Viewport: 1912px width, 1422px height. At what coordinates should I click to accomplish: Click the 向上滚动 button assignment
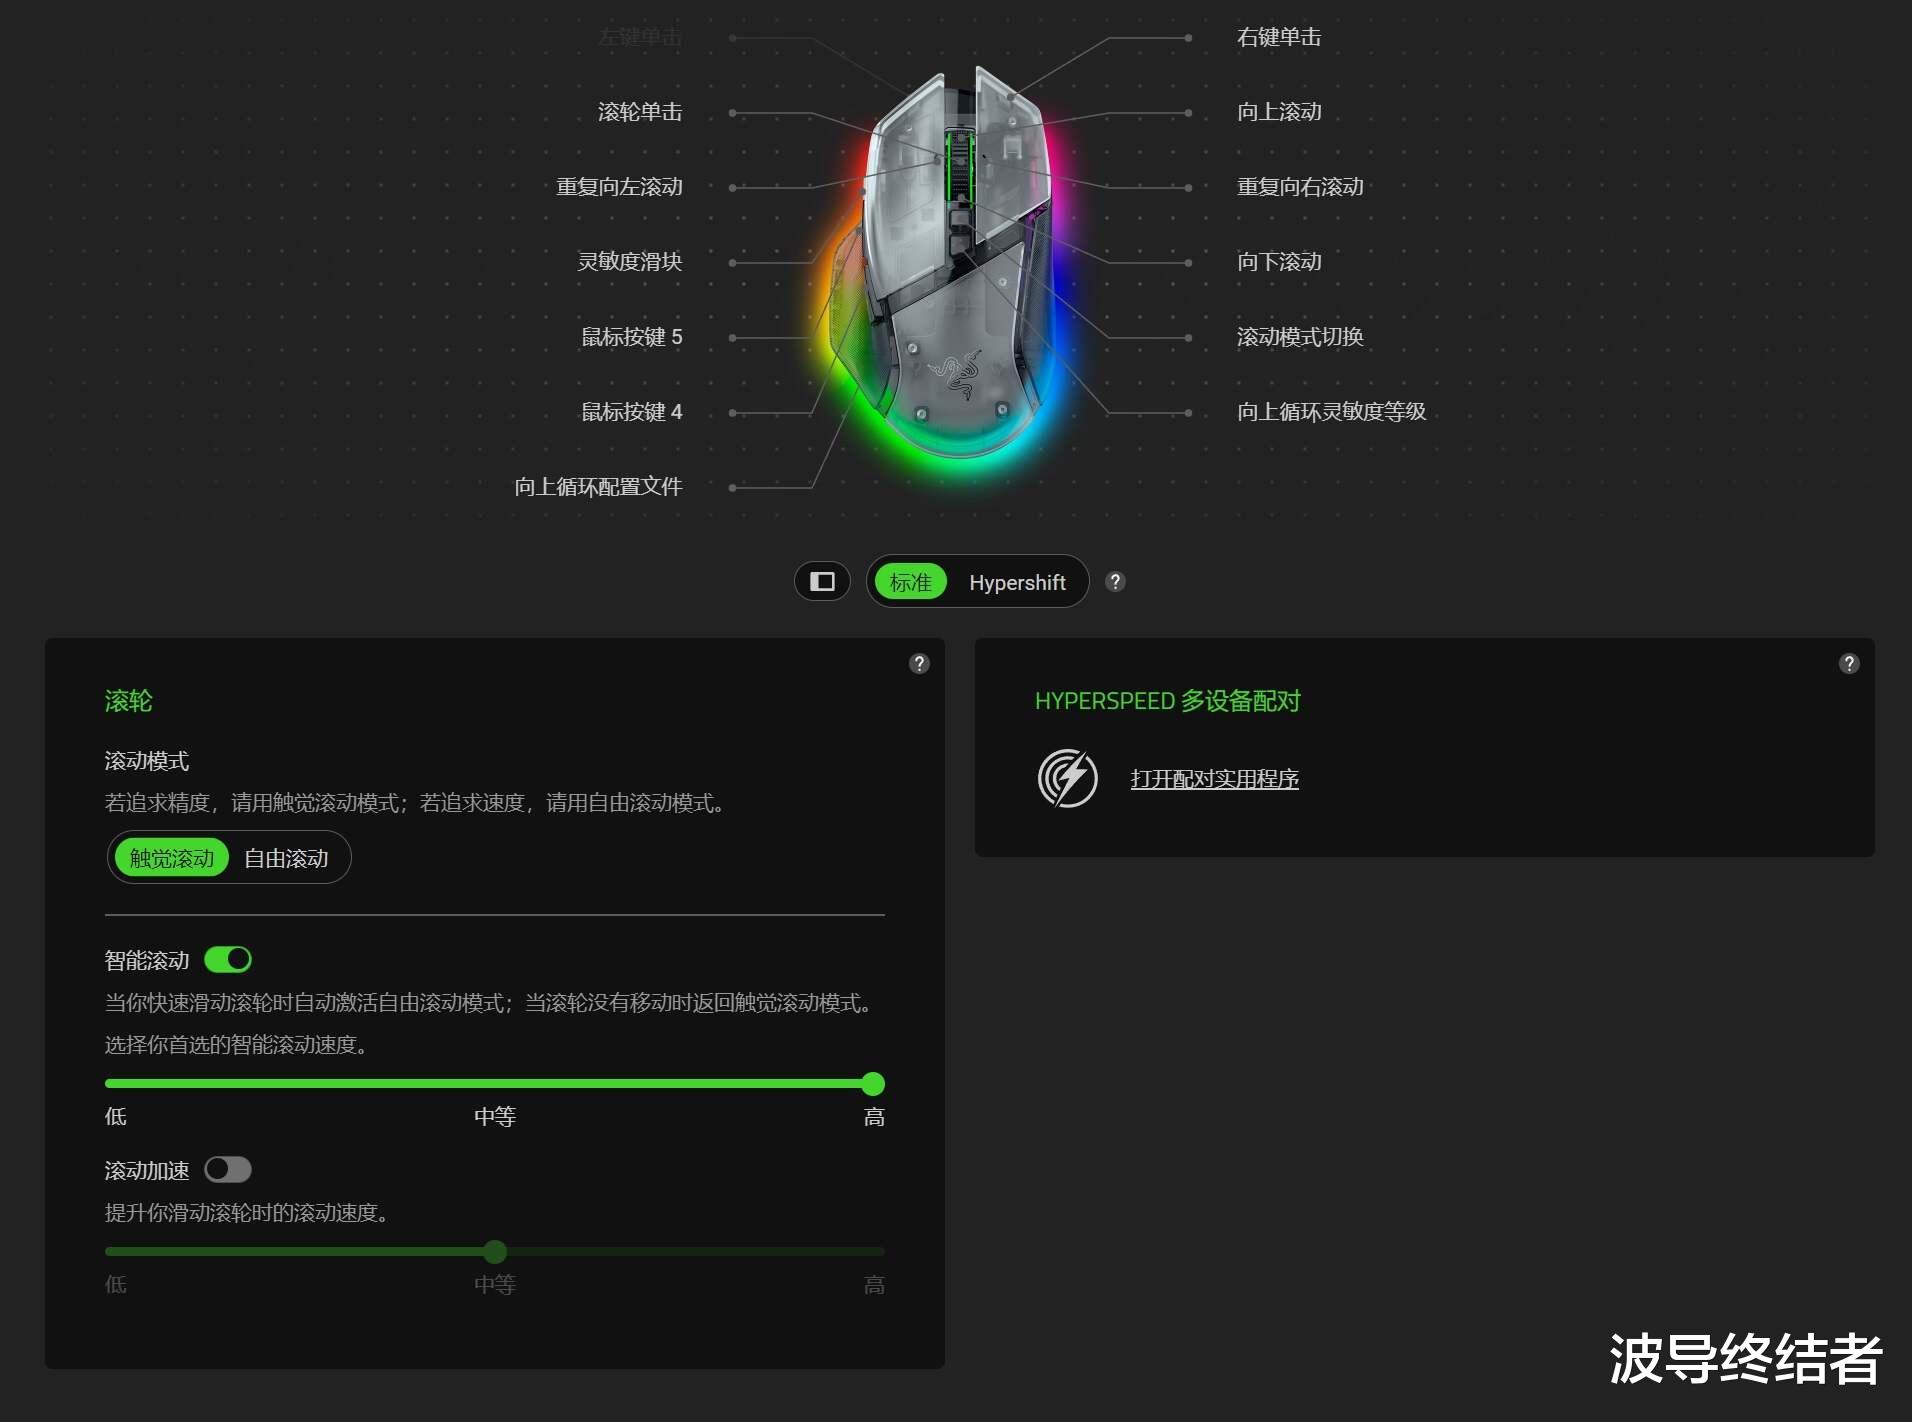(1279, 112)
